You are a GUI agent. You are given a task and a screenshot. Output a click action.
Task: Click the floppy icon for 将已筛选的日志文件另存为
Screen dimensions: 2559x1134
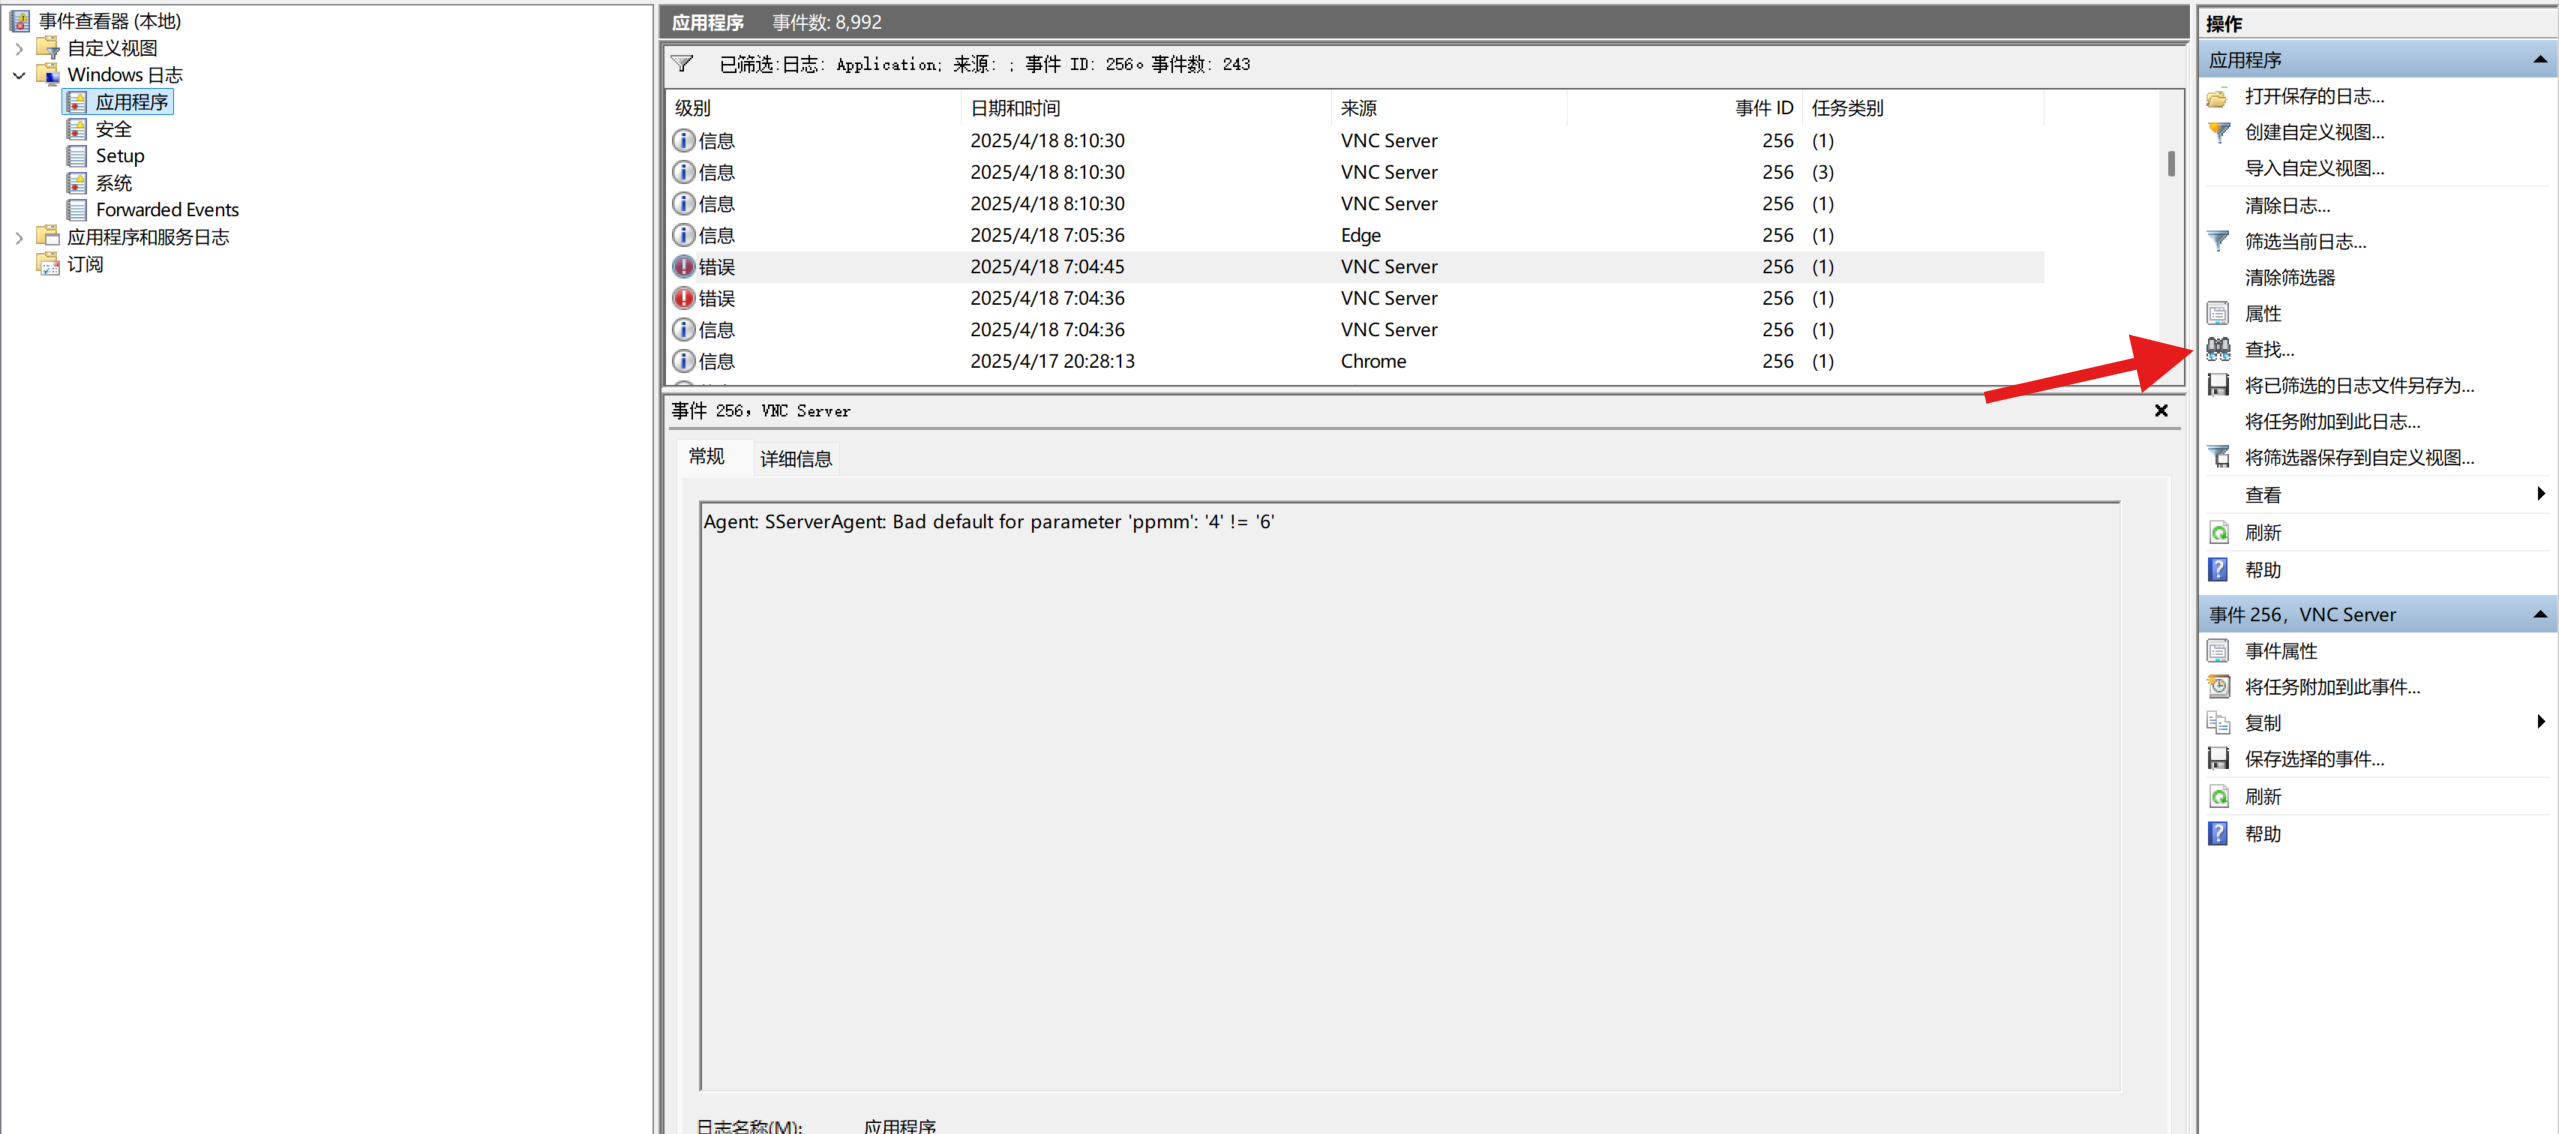pos(2218,385)
